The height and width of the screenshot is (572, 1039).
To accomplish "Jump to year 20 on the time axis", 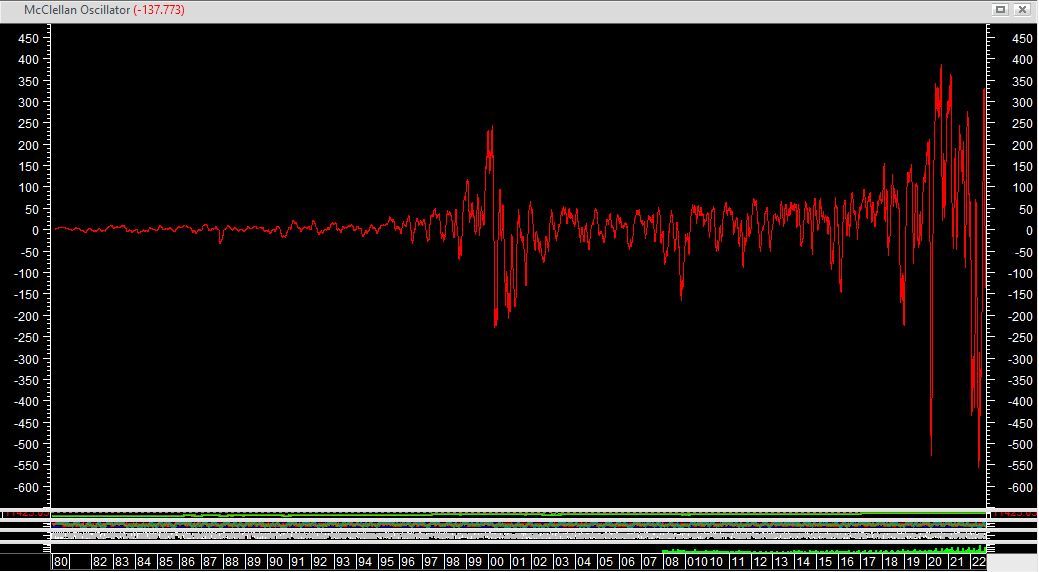I will coord(935,563).
